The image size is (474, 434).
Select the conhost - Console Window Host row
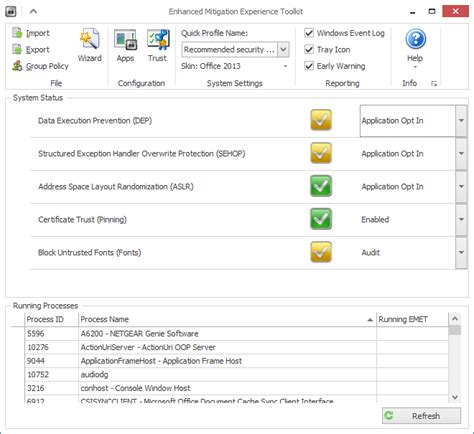(236, 388)
